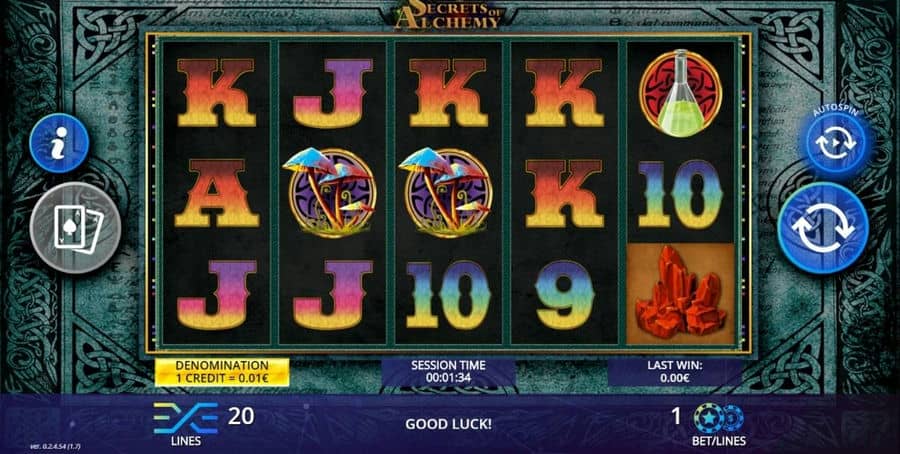Open the Denomination credit setting

222,372
